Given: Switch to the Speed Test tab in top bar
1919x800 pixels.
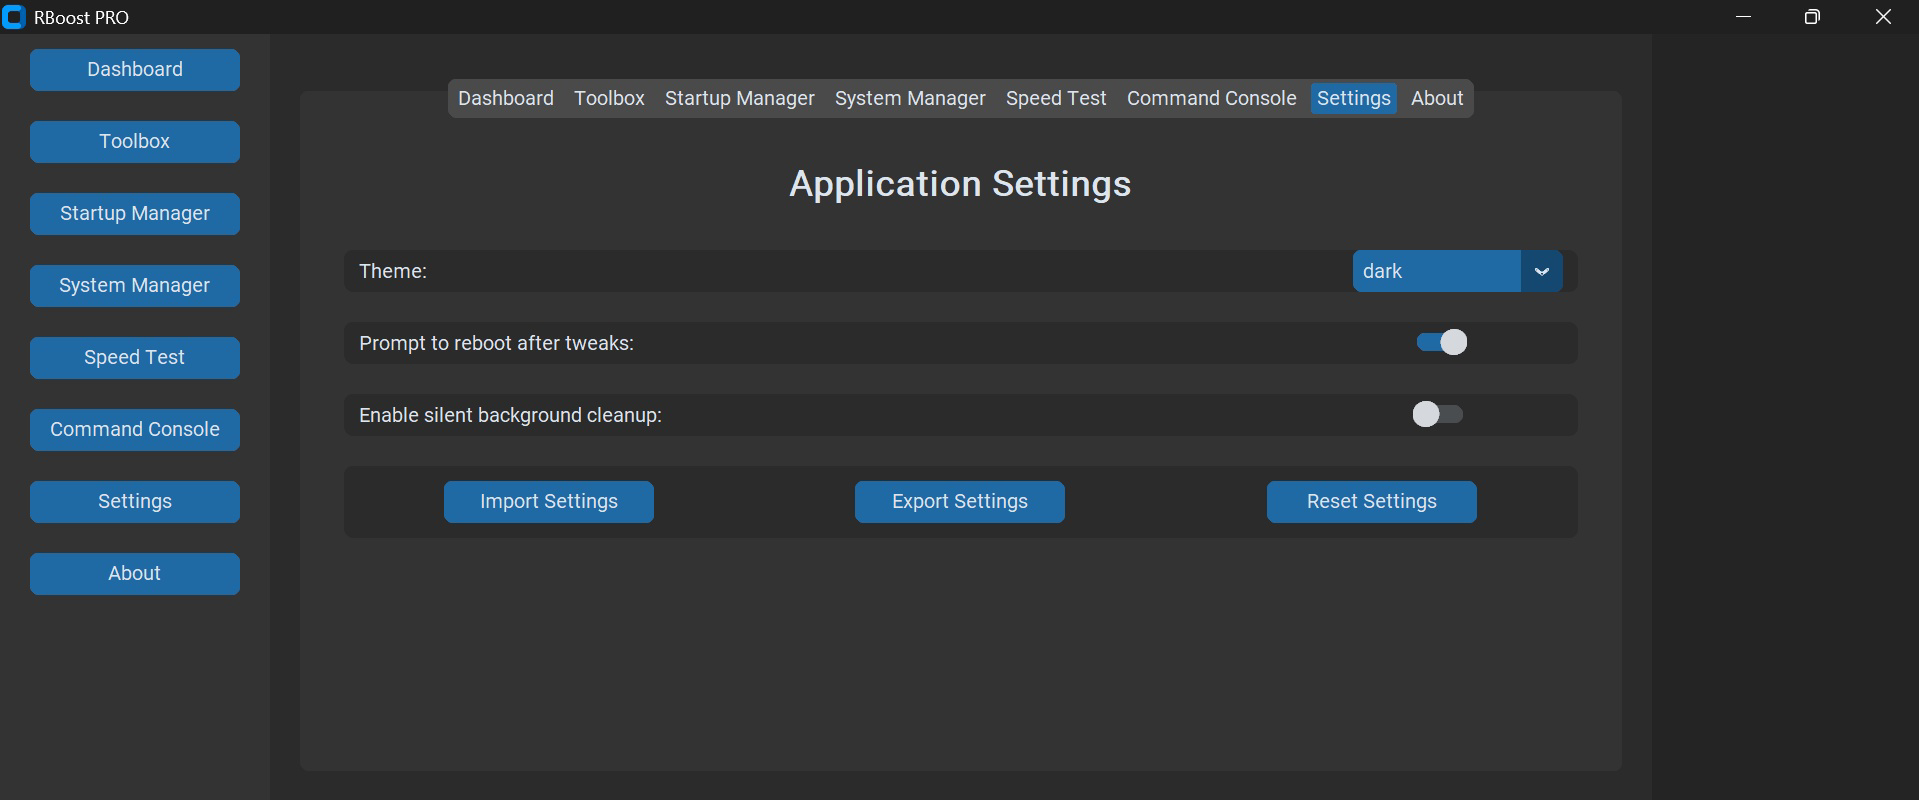Looking at the screenshot, I should (1056, 98).
